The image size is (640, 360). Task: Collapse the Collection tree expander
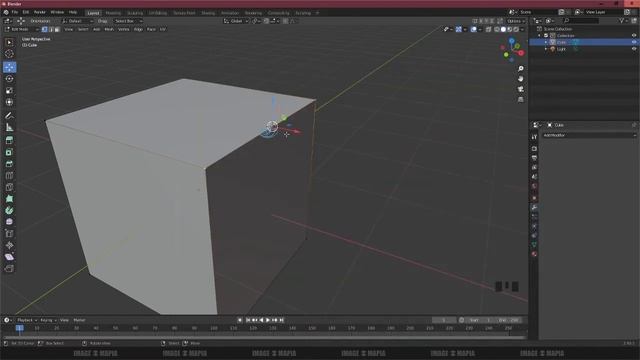540,36
